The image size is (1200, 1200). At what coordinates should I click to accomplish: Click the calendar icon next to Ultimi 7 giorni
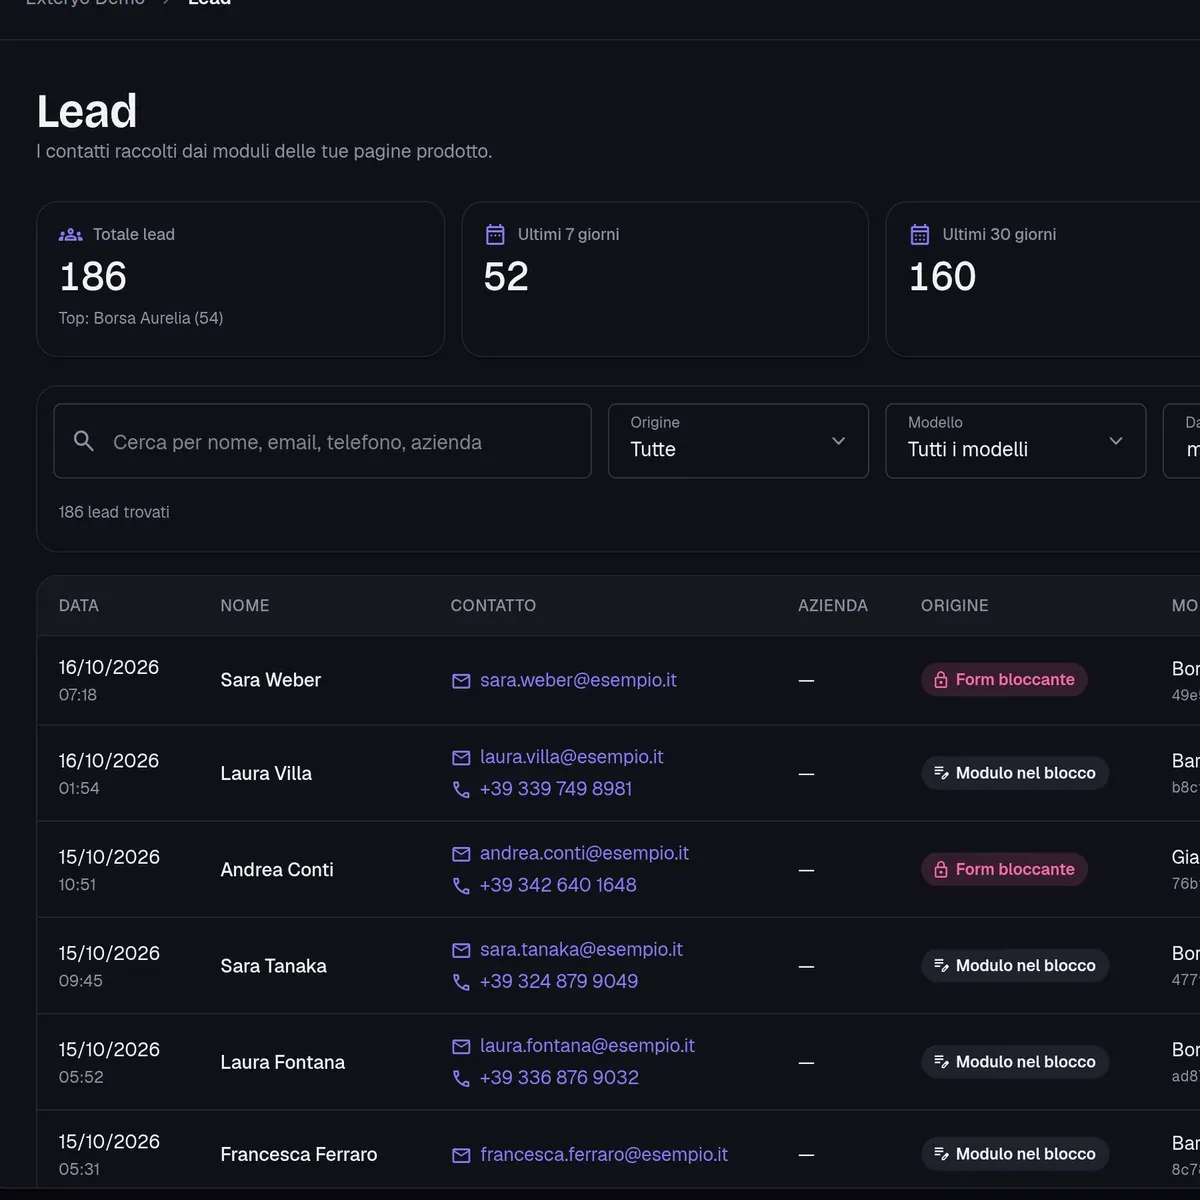coord(495,235)
